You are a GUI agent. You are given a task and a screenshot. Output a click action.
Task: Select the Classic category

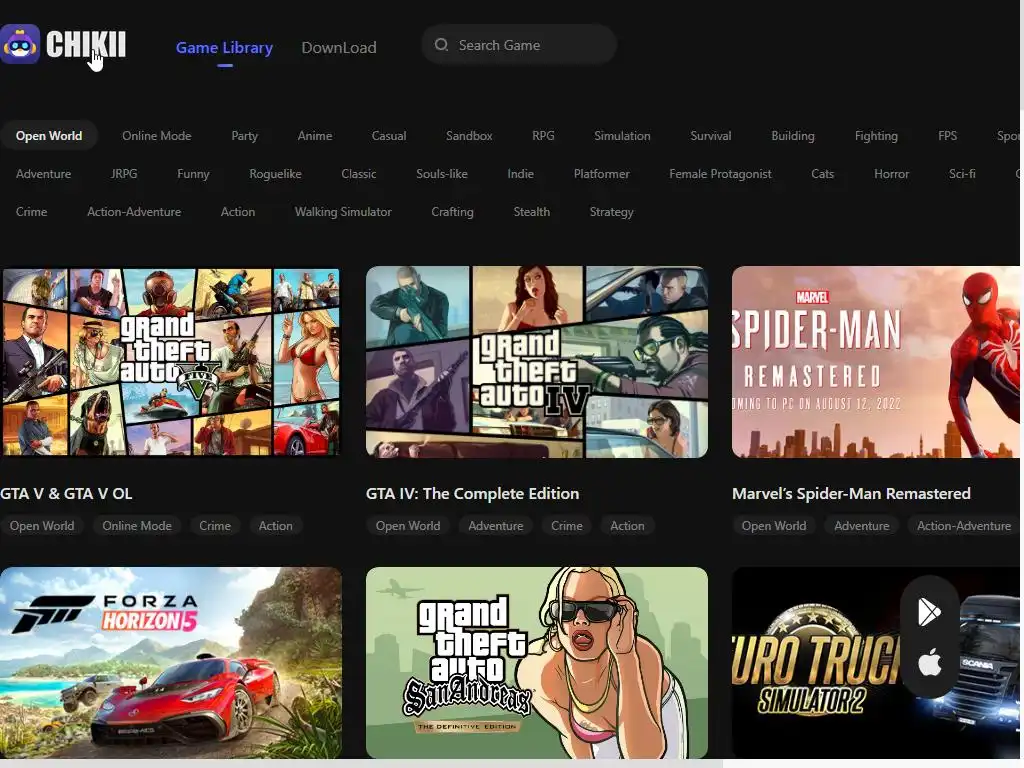pyautogui.click(x=359, y=174)
